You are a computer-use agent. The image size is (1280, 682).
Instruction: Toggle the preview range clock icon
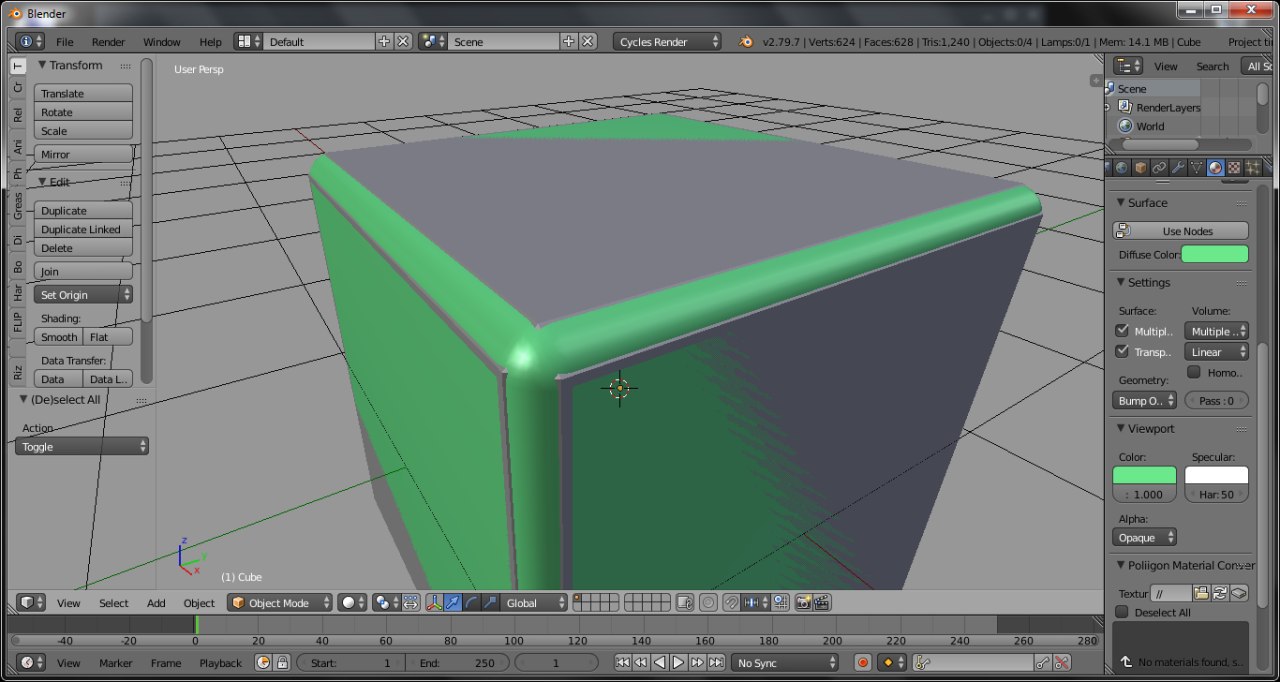coord(264,662)
